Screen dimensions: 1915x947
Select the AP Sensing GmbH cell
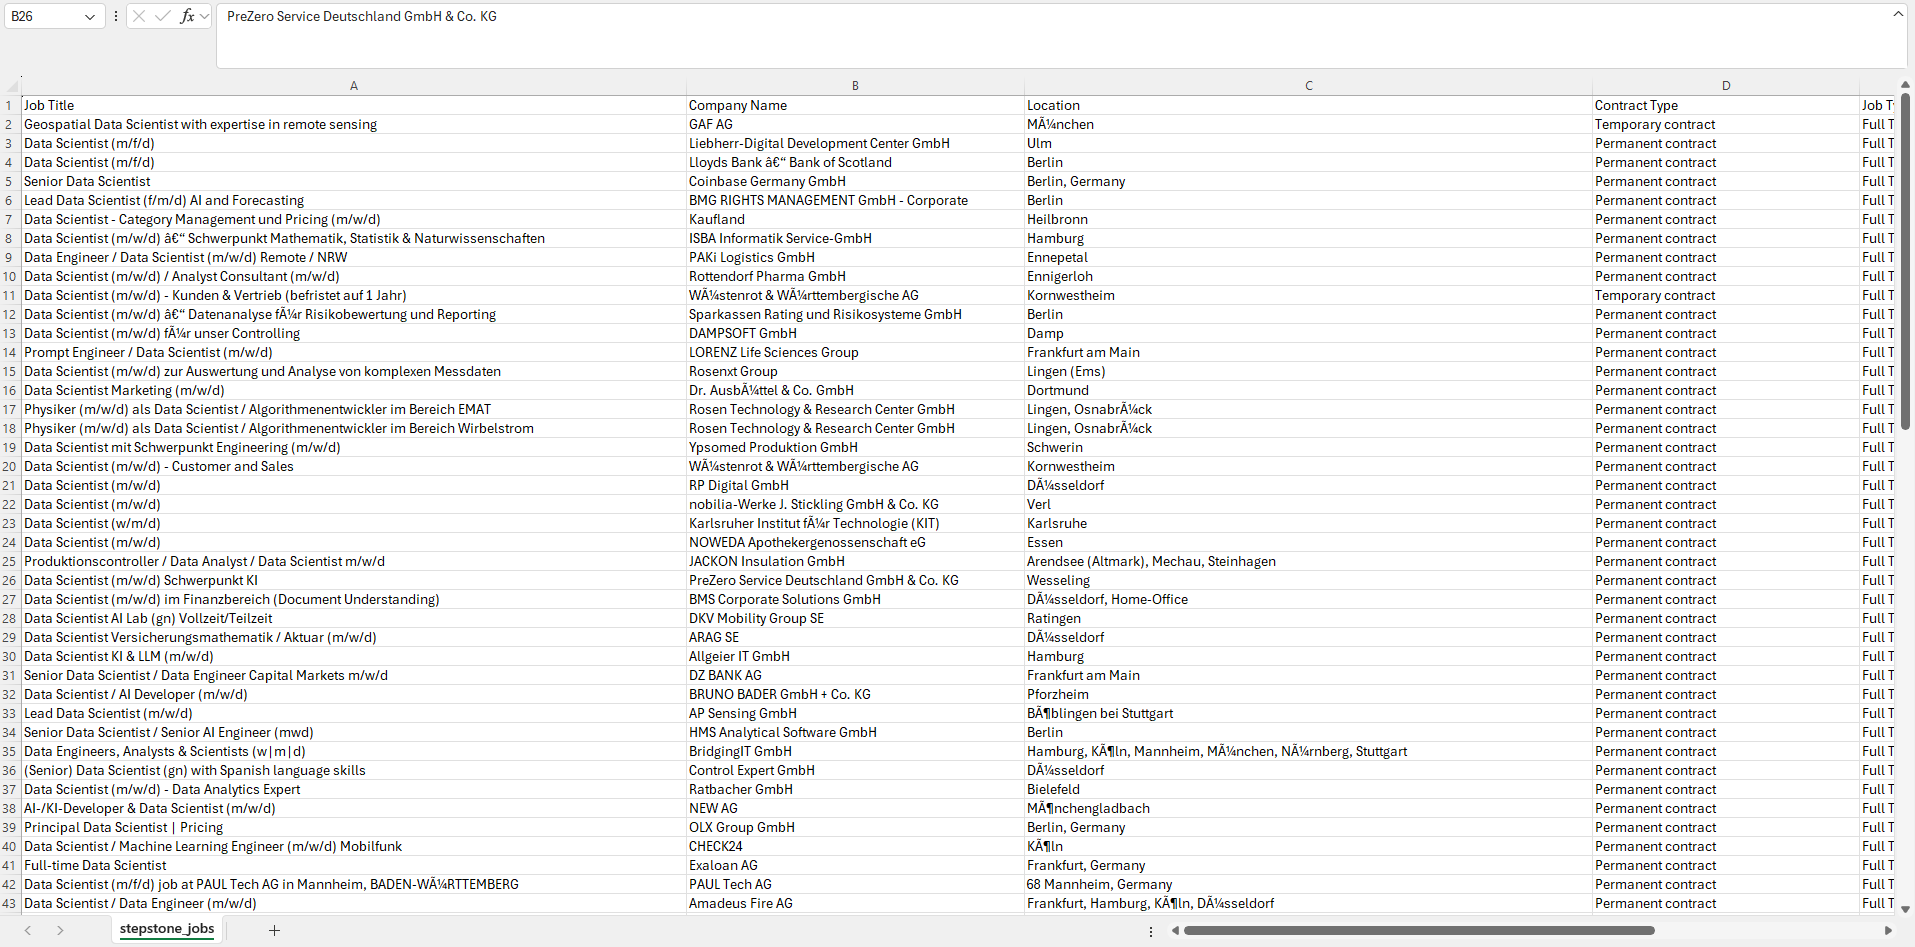tap(855, 713)
